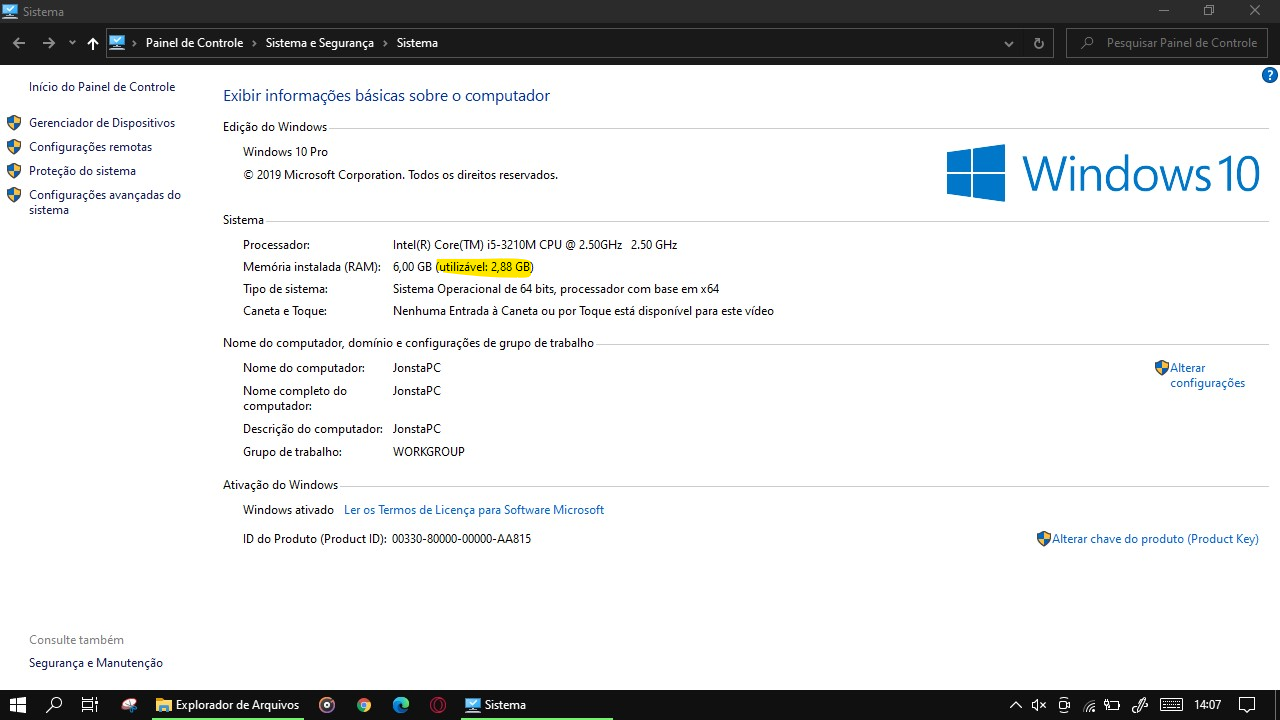
Task: Click the Alterar configurações link
Action: coord(1207,375)
